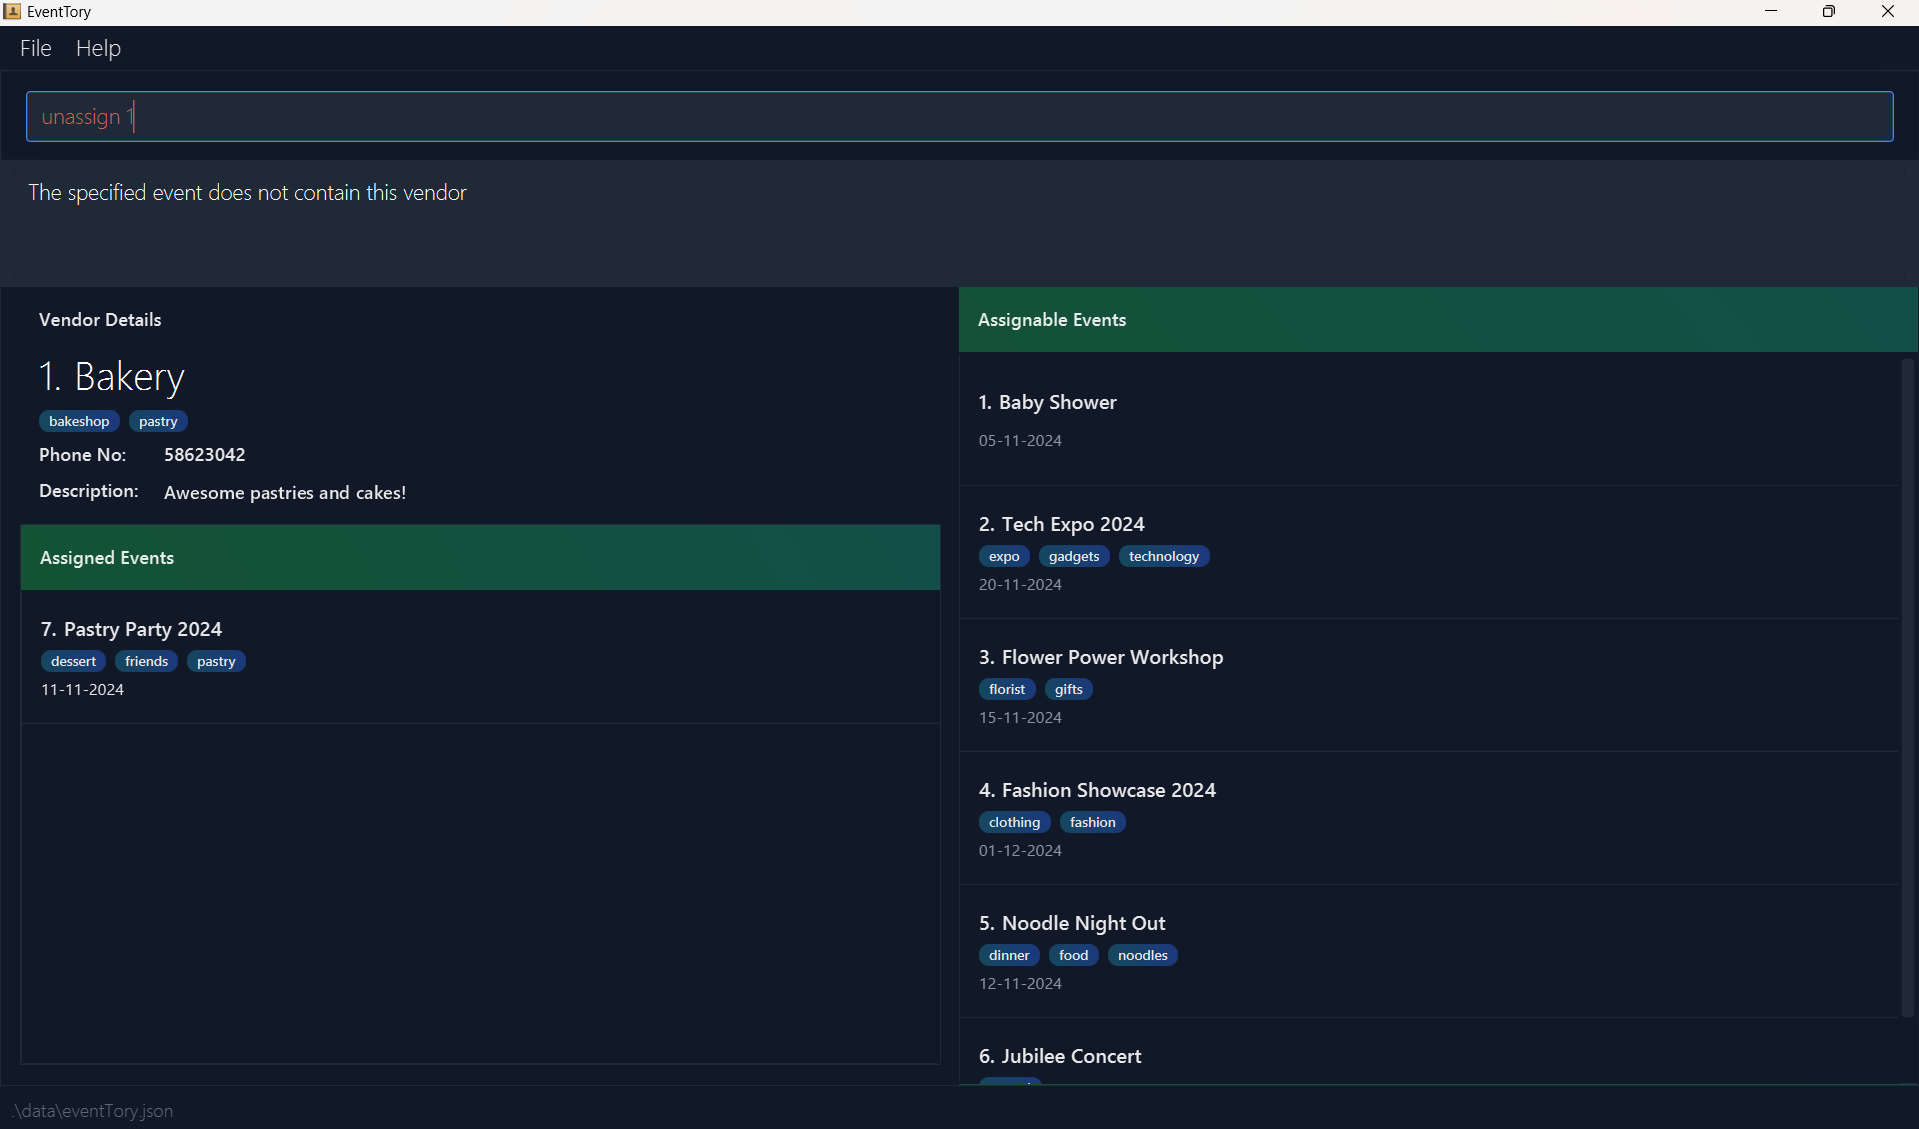Open the File menu
Screen dimensions: 1919x1129
(36, 48)
